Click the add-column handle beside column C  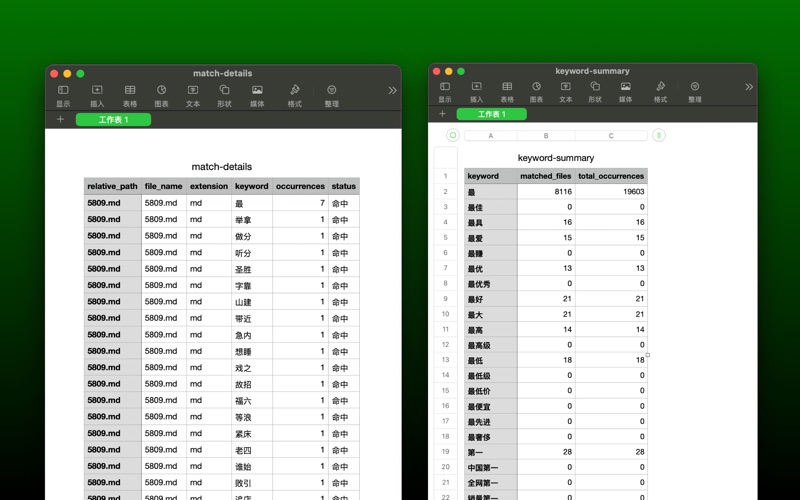[x=659, y=135]
